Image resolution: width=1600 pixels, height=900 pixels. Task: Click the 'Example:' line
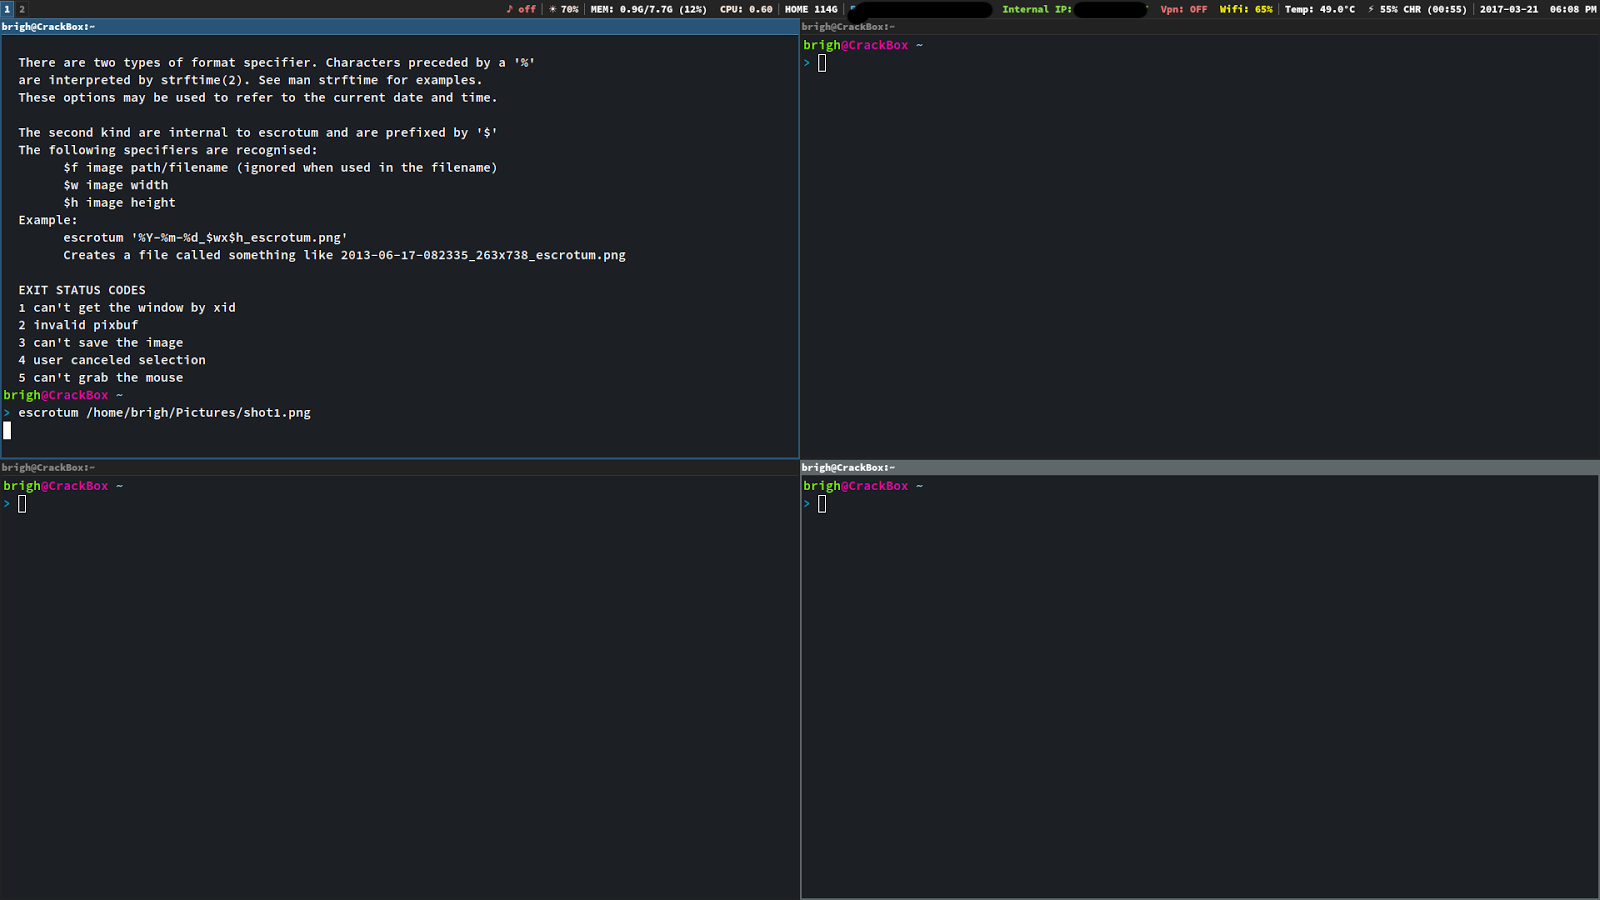pos(47,220)
